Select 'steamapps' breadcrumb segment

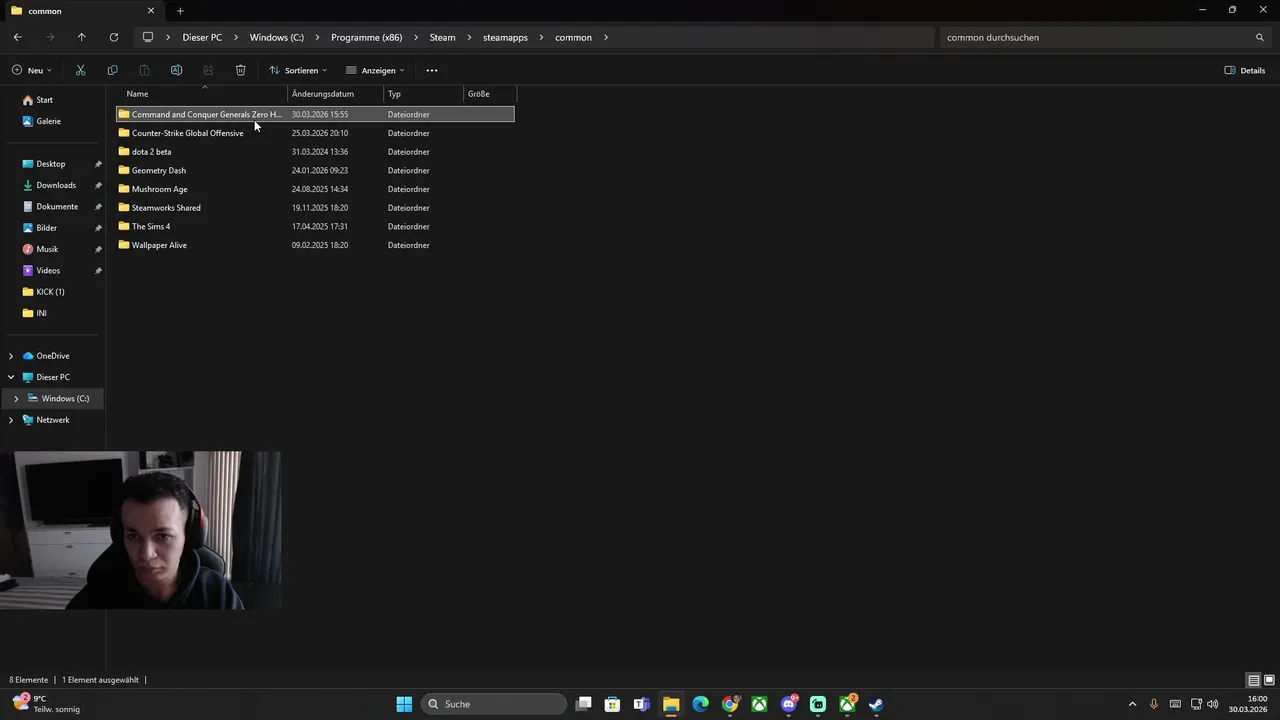click(505, 37)
